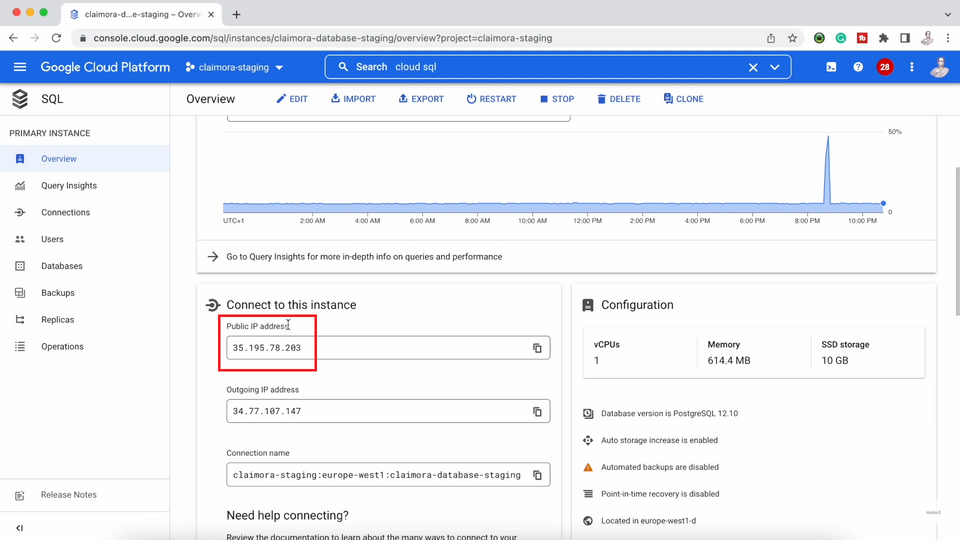Go back in browser

(13, 38)
